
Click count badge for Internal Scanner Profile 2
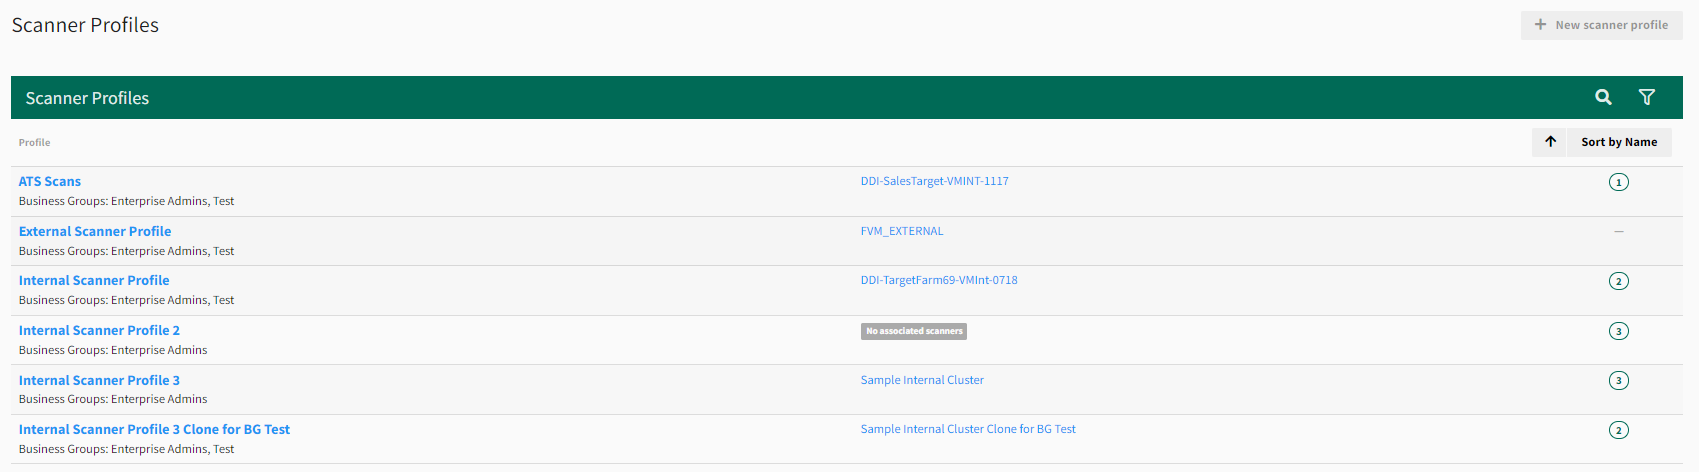(x=1618, y=331)
